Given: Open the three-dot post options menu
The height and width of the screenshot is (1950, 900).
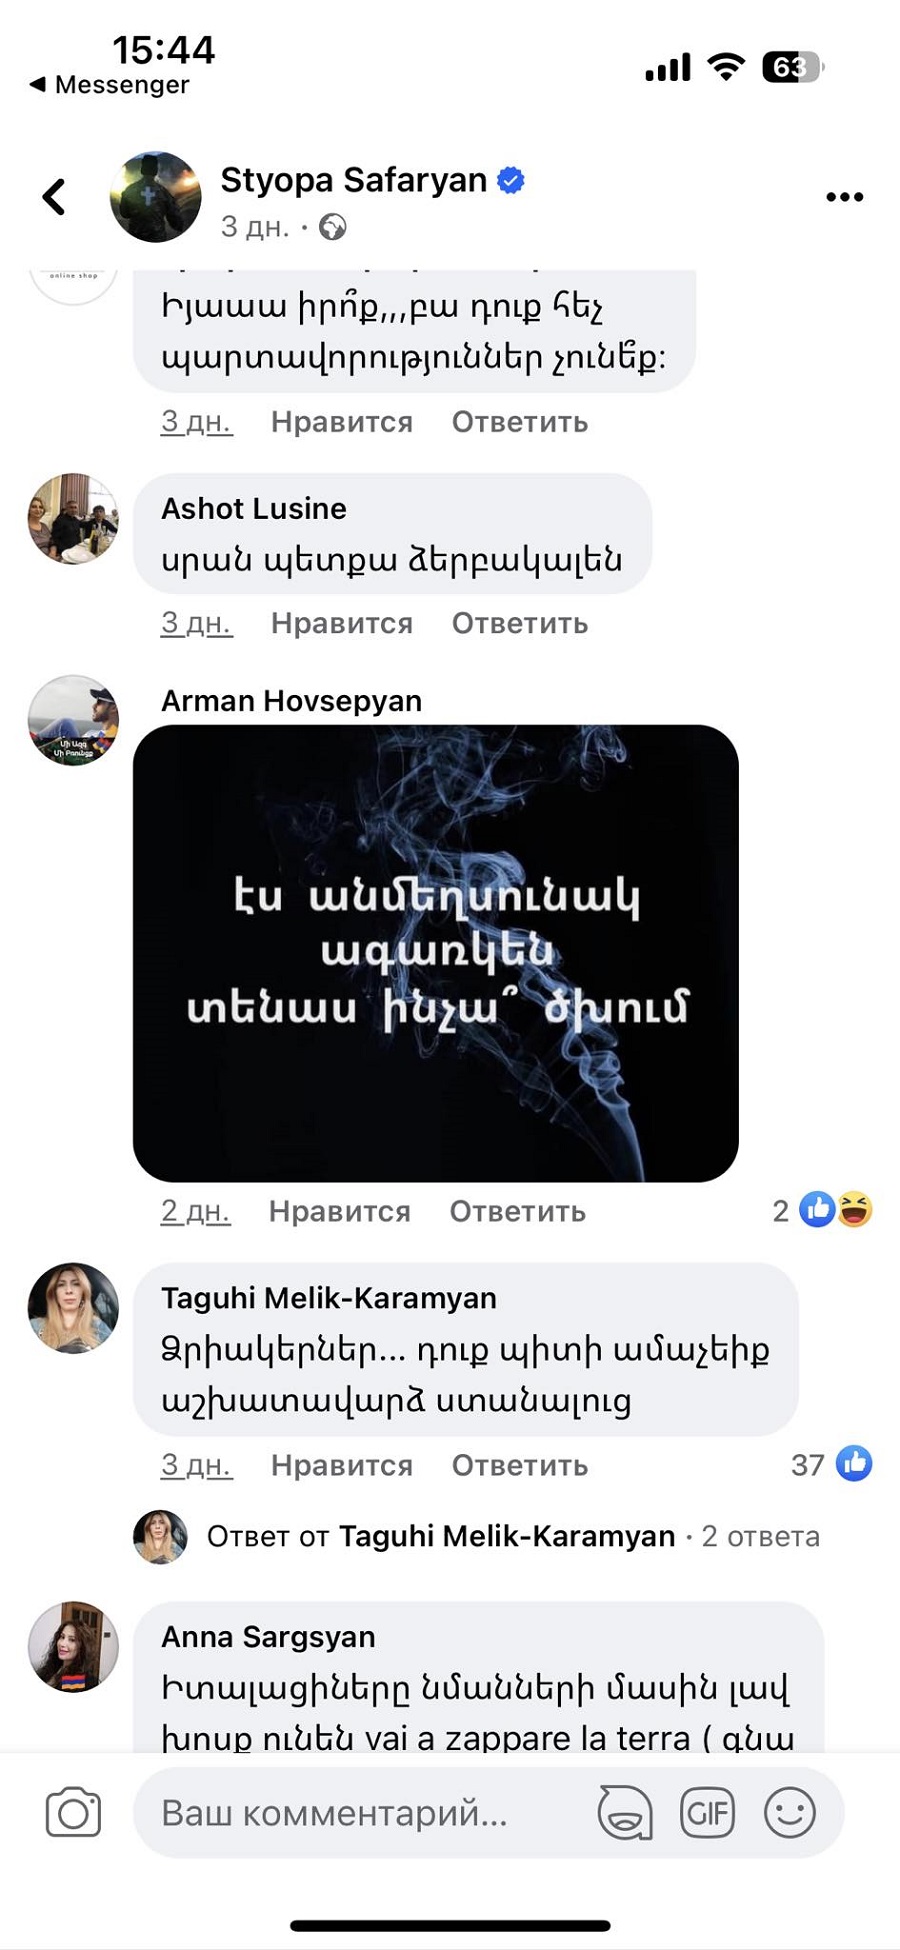Looking at the screenshot, I should (x=844, y=197).
